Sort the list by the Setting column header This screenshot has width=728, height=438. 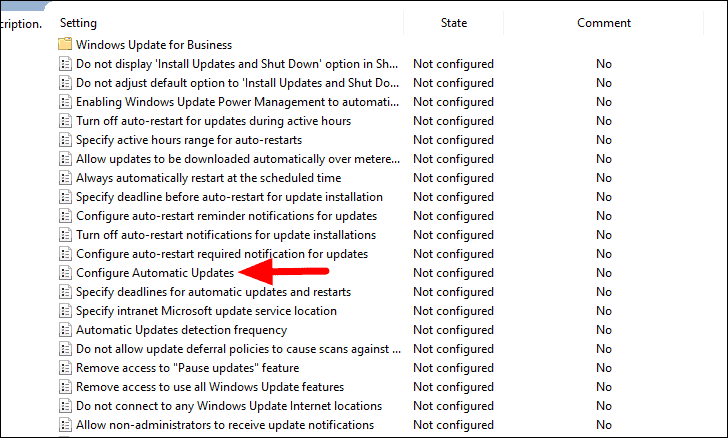(x=78, y=23)
